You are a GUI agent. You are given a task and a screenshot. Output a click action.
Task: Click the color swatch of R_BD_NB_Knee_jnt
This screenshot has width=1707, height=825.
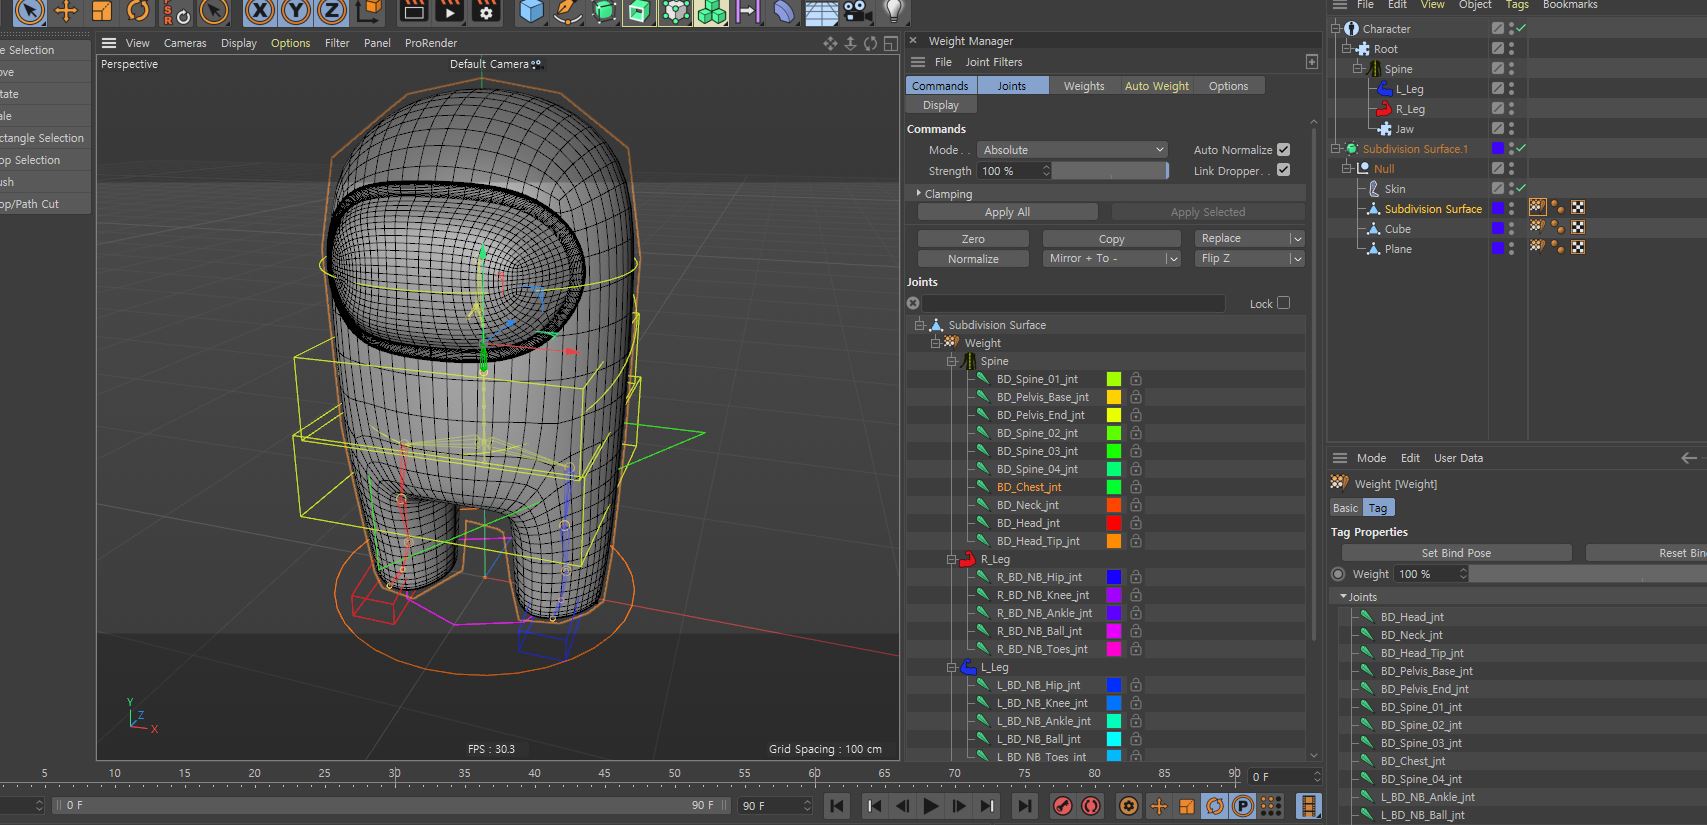pyautogui.click(x=1114, y=595)
